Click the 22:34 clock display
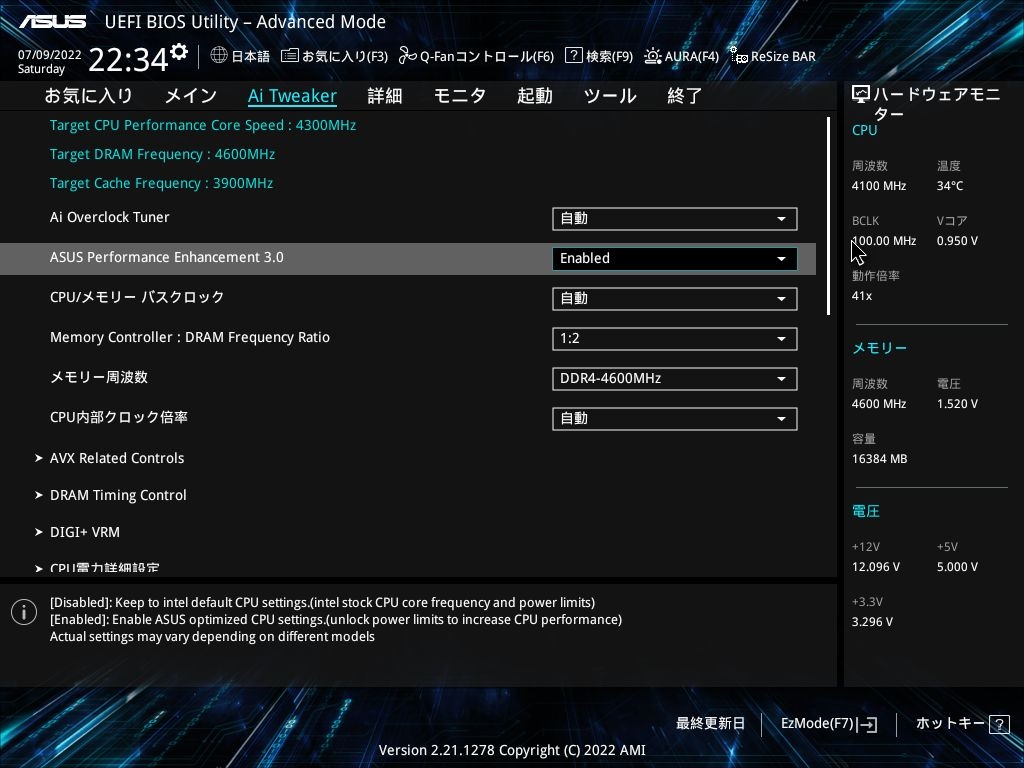1024x768 pixels. click(x=128, y=59)
